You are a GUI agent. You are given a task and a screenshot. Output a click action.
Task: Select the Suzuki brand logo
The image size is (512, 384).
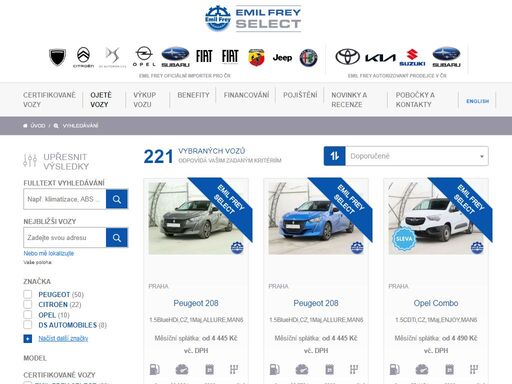(x=412, y=57)
